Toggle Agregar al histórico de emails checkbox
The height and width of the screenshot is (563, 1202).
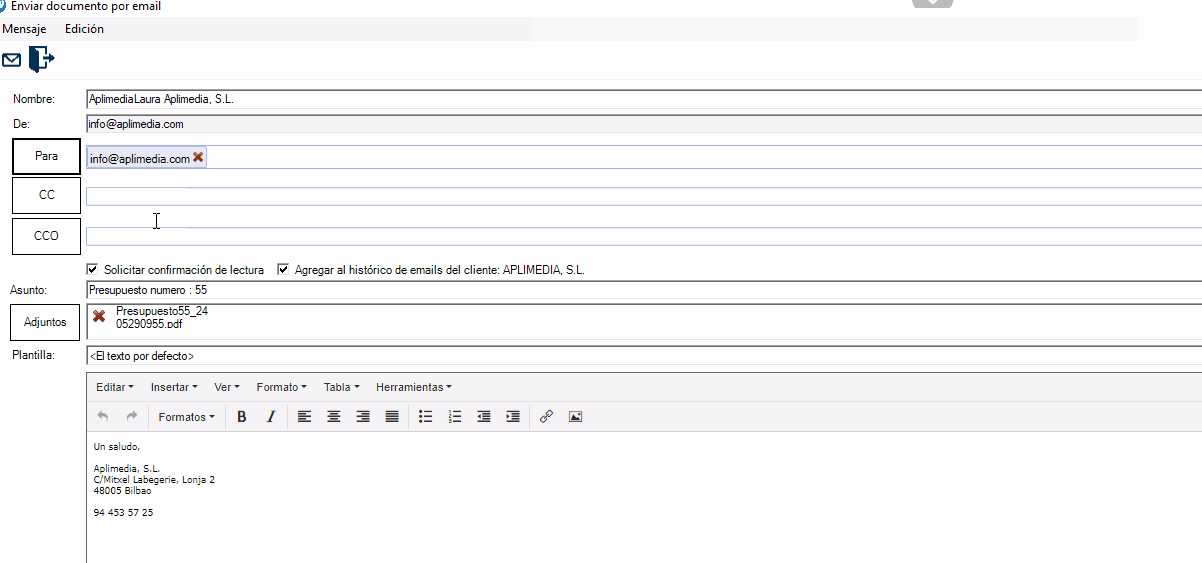(283, 270)
